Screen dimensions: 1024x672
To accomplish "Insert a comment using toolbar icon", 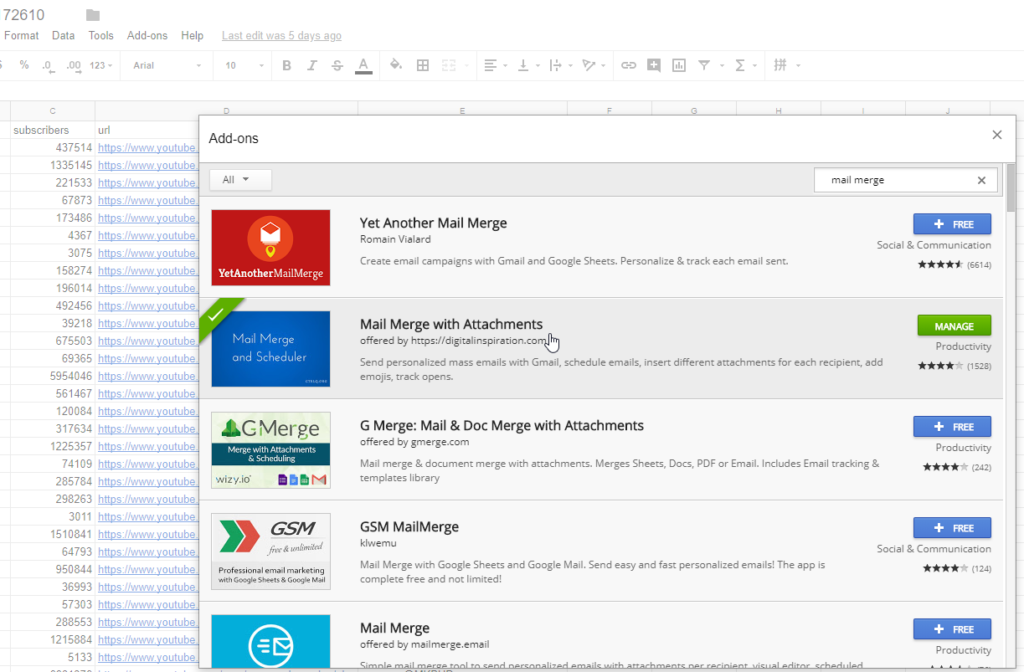I will pyautogui.click(x=653, y=66).
